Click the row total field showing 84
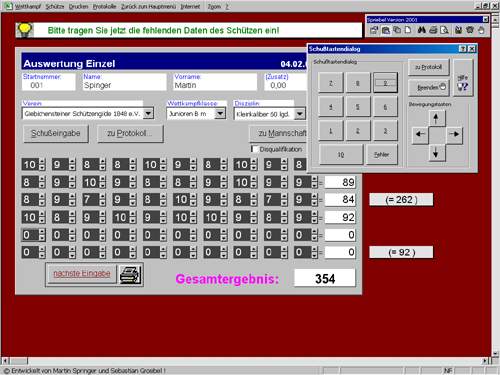 (340, 199)
